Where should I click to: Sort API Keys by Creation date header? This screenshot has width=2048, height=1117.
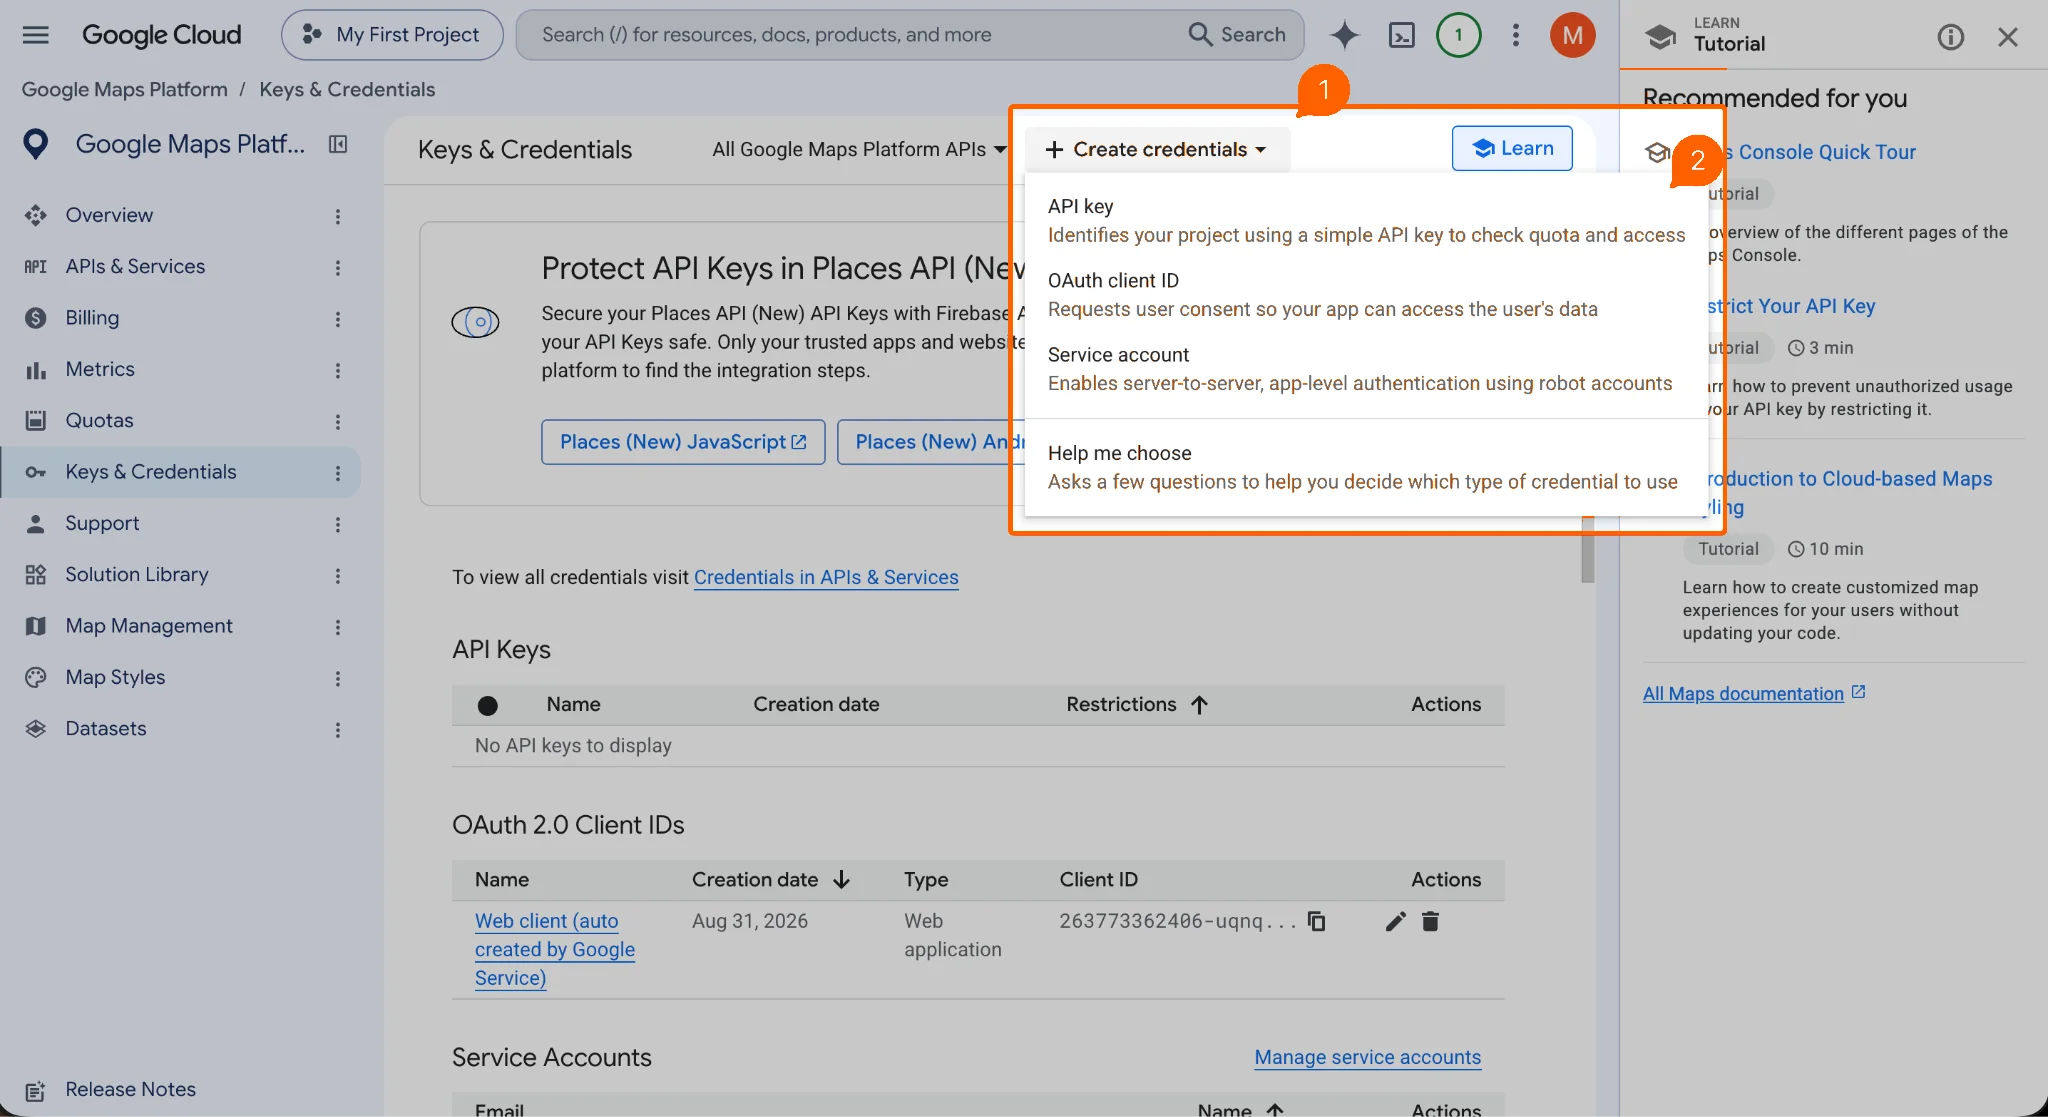pyautogui.click(x=816, y=704)
